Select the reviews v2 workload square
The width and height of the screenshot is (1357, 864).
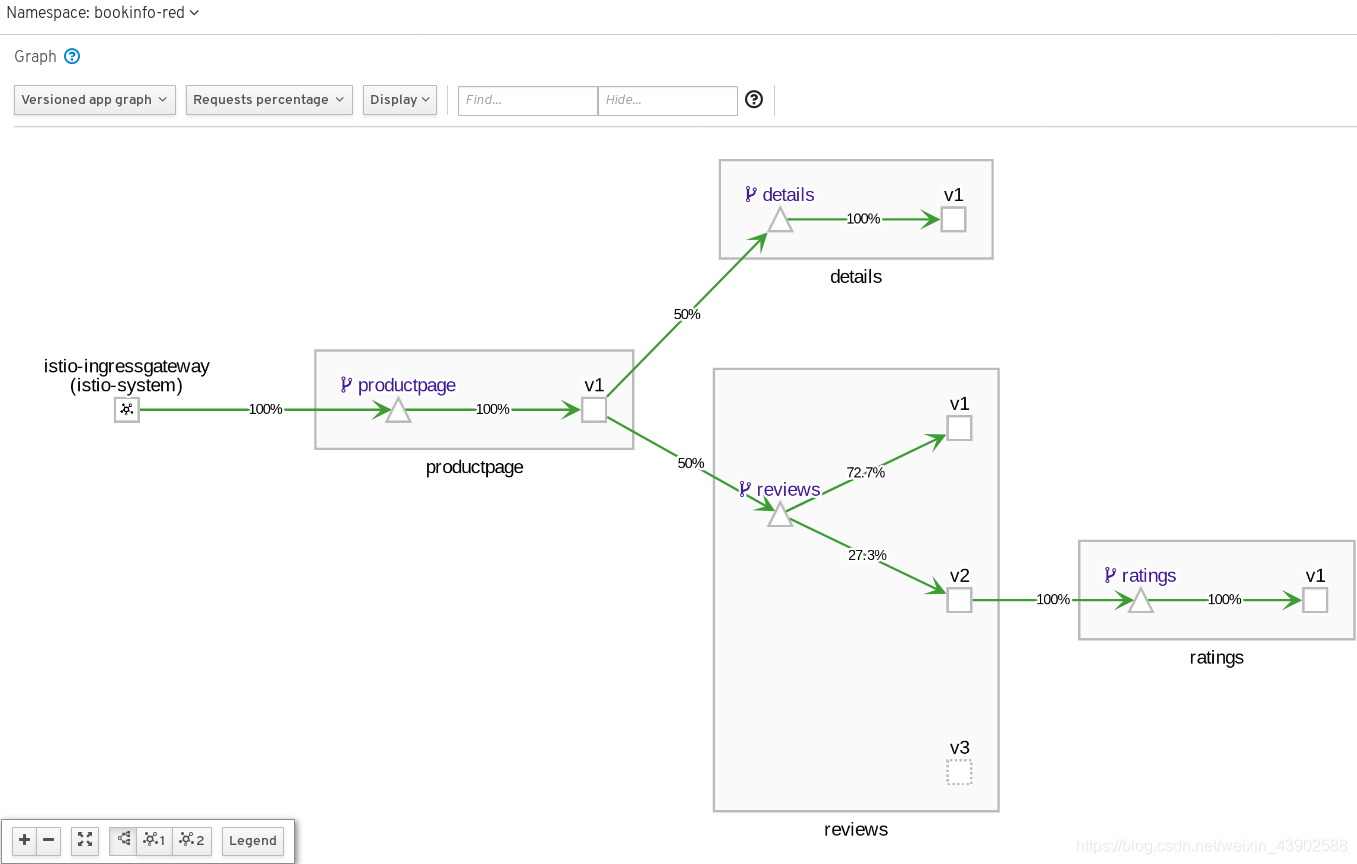coord(959,600)
